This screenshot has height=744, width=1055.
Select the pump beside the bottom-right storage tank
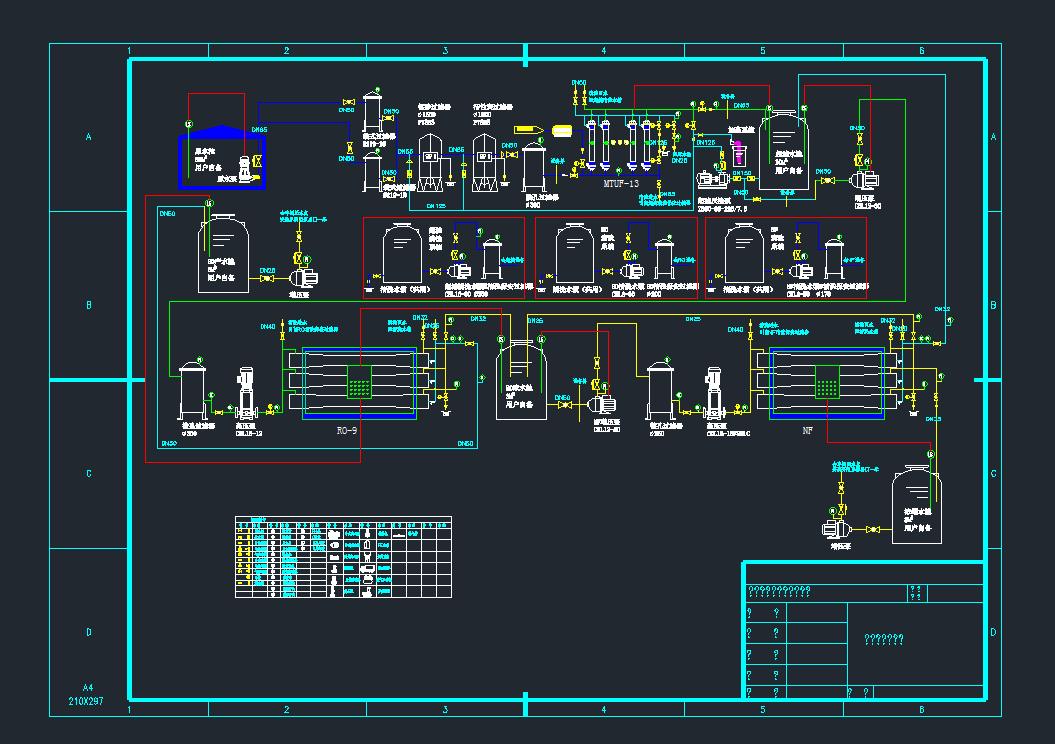tap(836, 528)
